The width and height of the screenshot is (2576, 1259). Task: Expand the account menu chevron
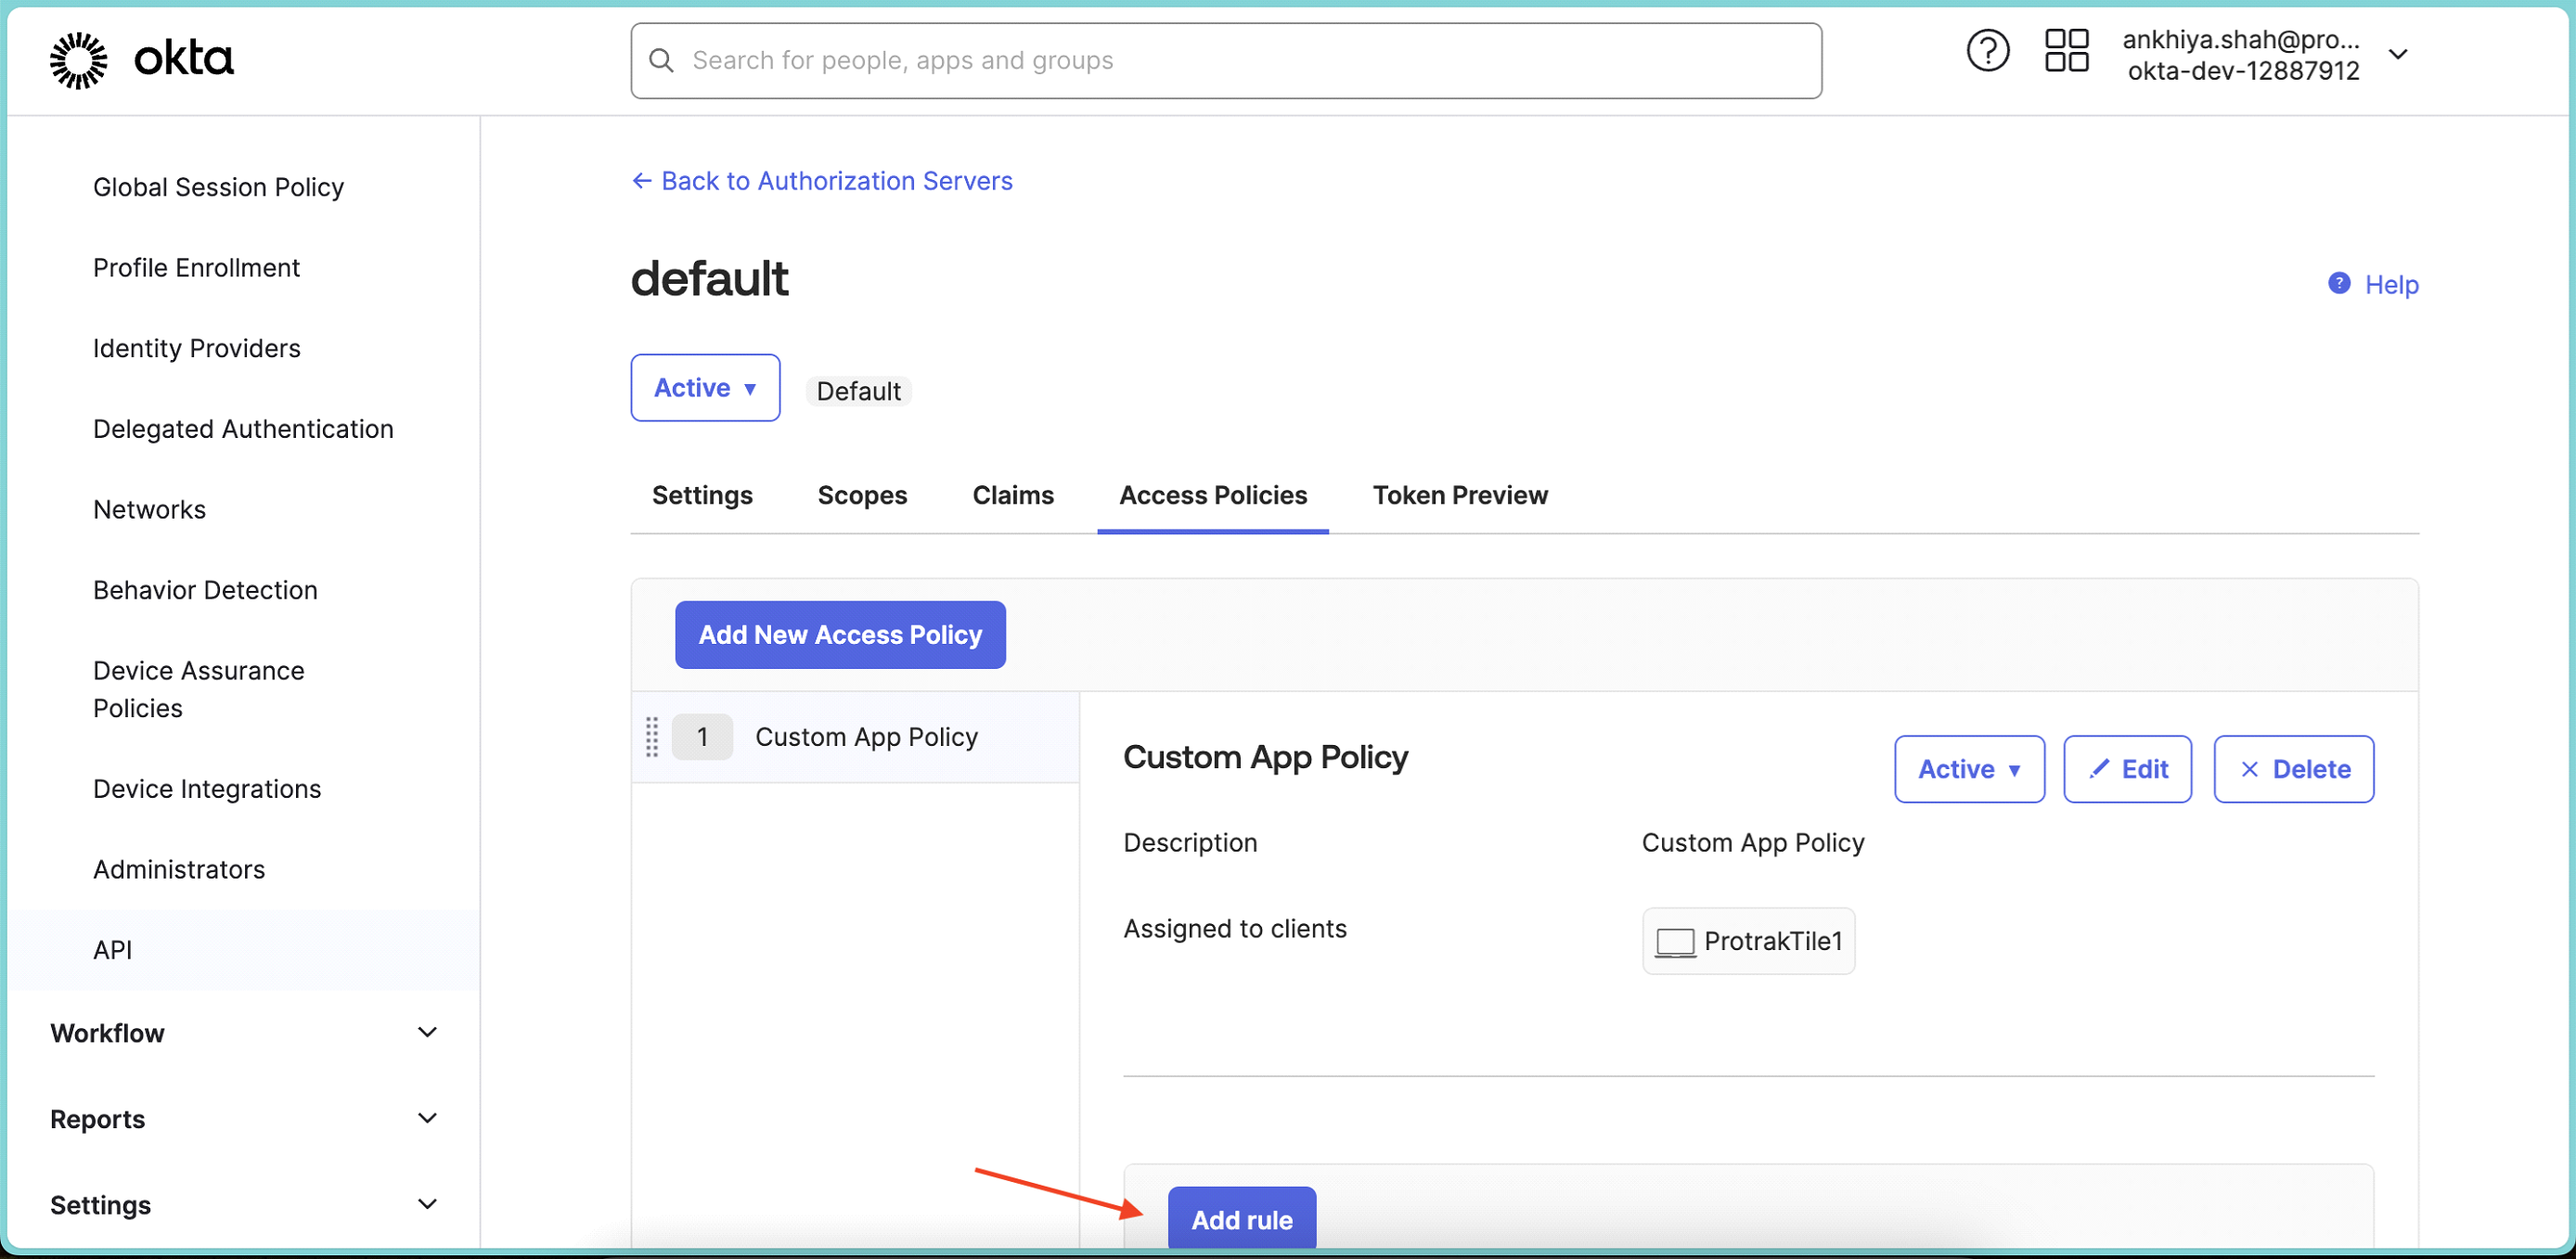[2398, 55]
